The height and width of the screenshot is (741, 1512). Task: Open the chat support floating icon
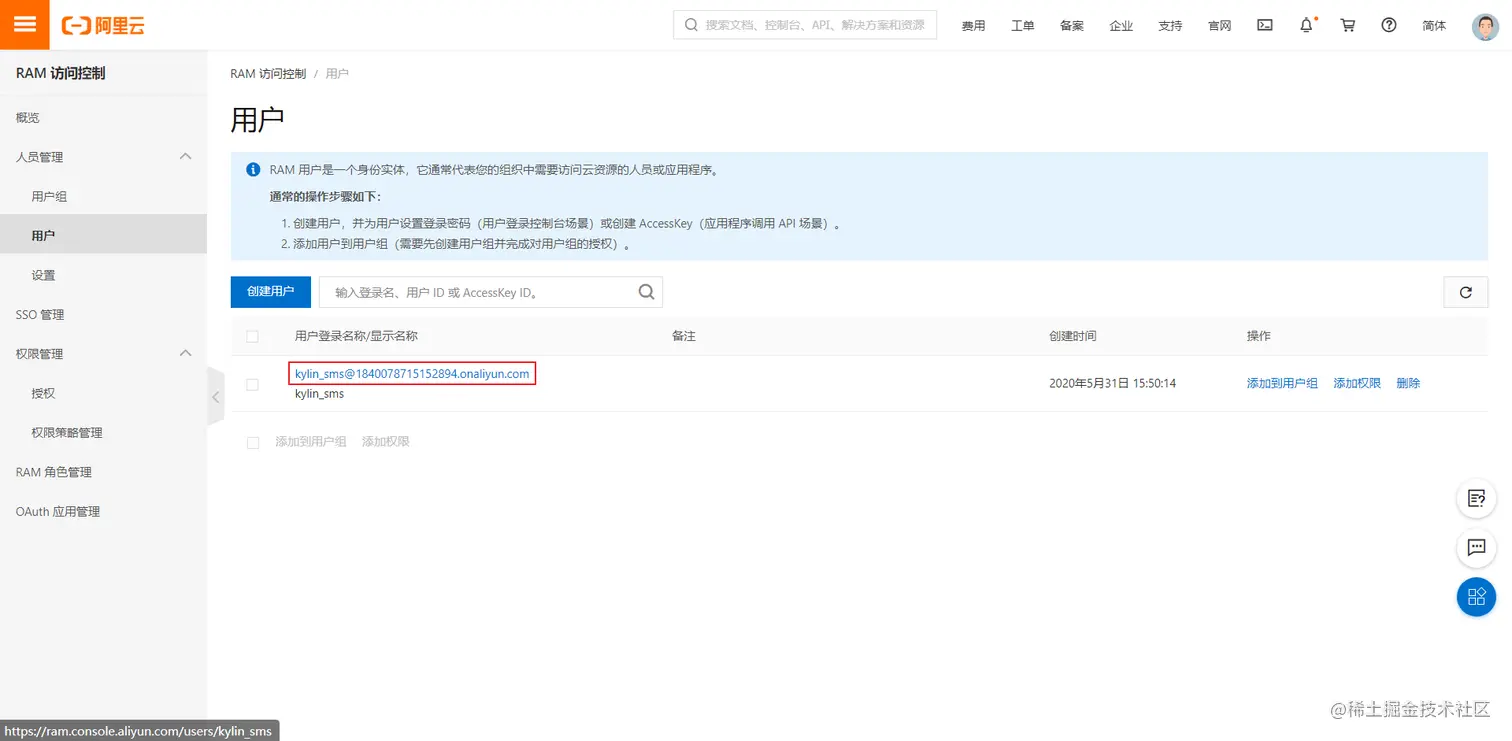pyautogui.click(x=1476, y=547)
